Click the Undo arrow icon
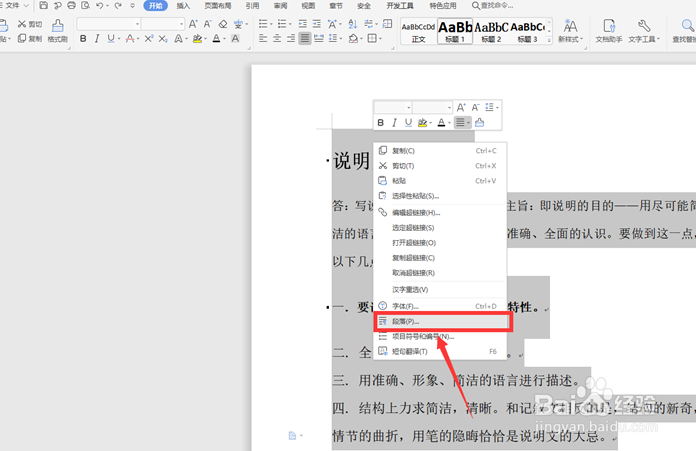 click(99, 5)
